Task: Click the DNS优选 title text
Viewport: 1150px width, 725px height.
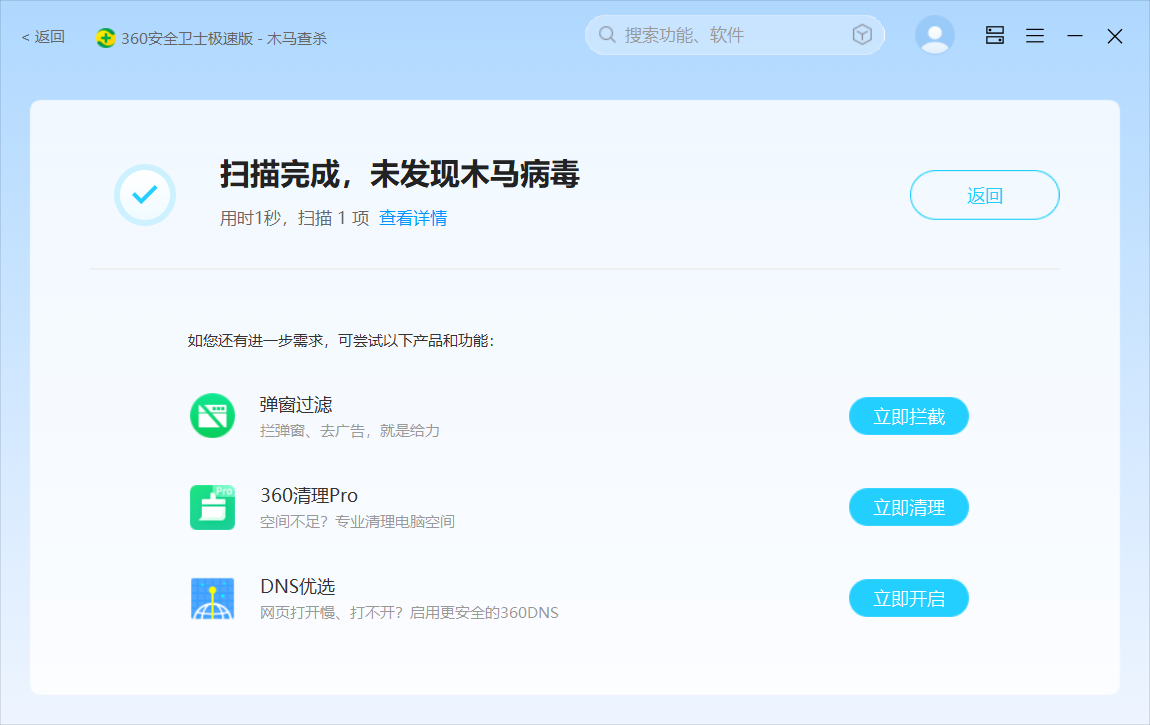Action: (x=297, y=586)
